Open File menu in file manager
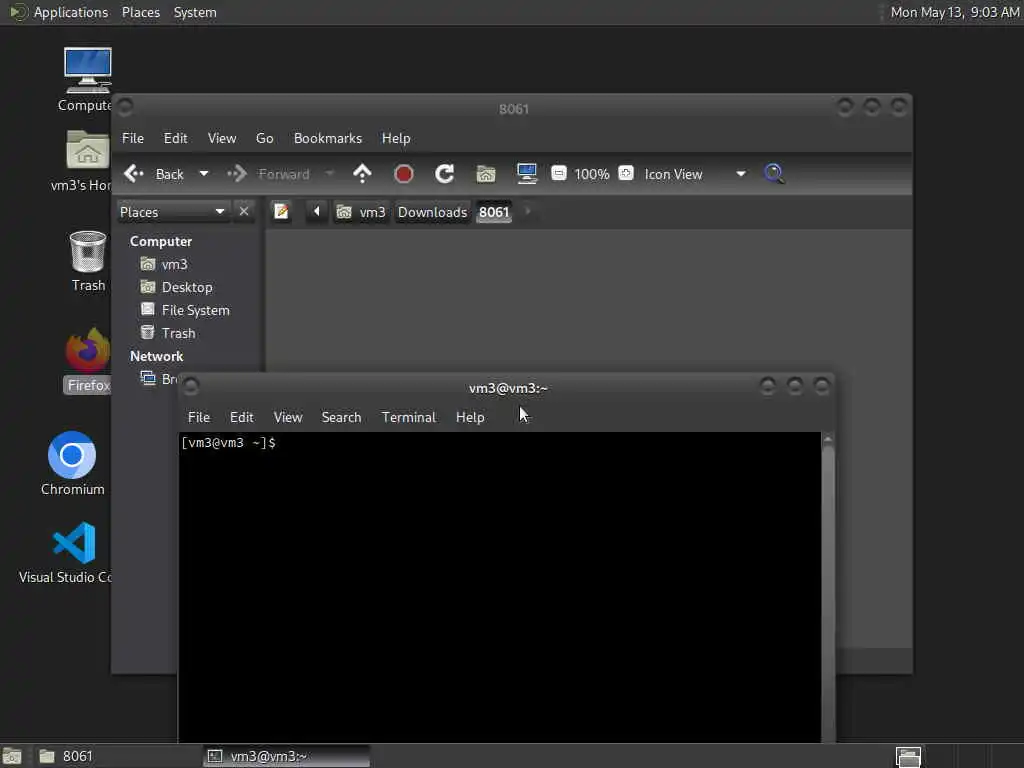The image size is (1024, 768). [133, 138]
